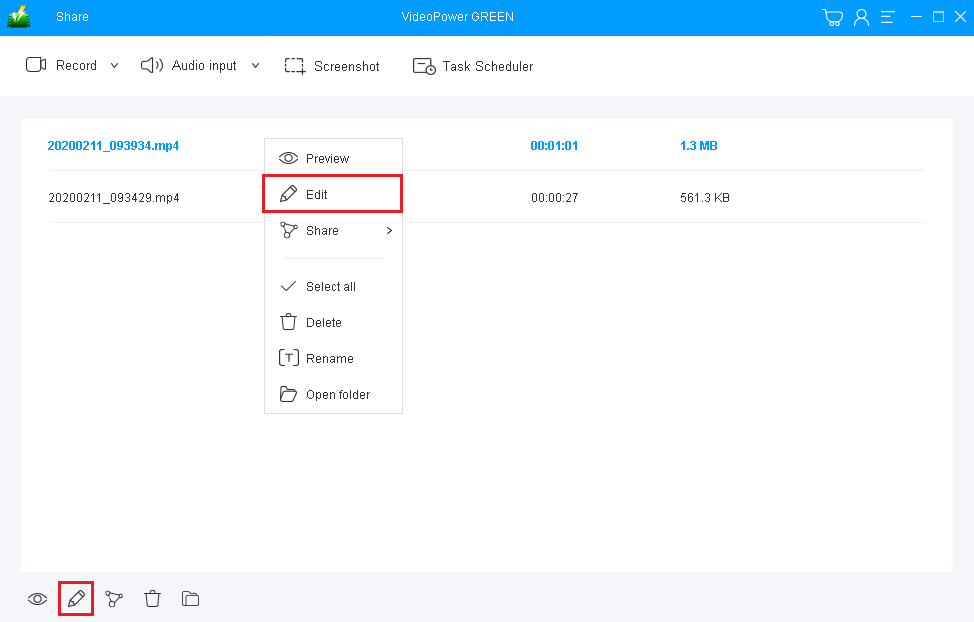
Task: Delete video with bottom trash icon
Action: (152, 599)
